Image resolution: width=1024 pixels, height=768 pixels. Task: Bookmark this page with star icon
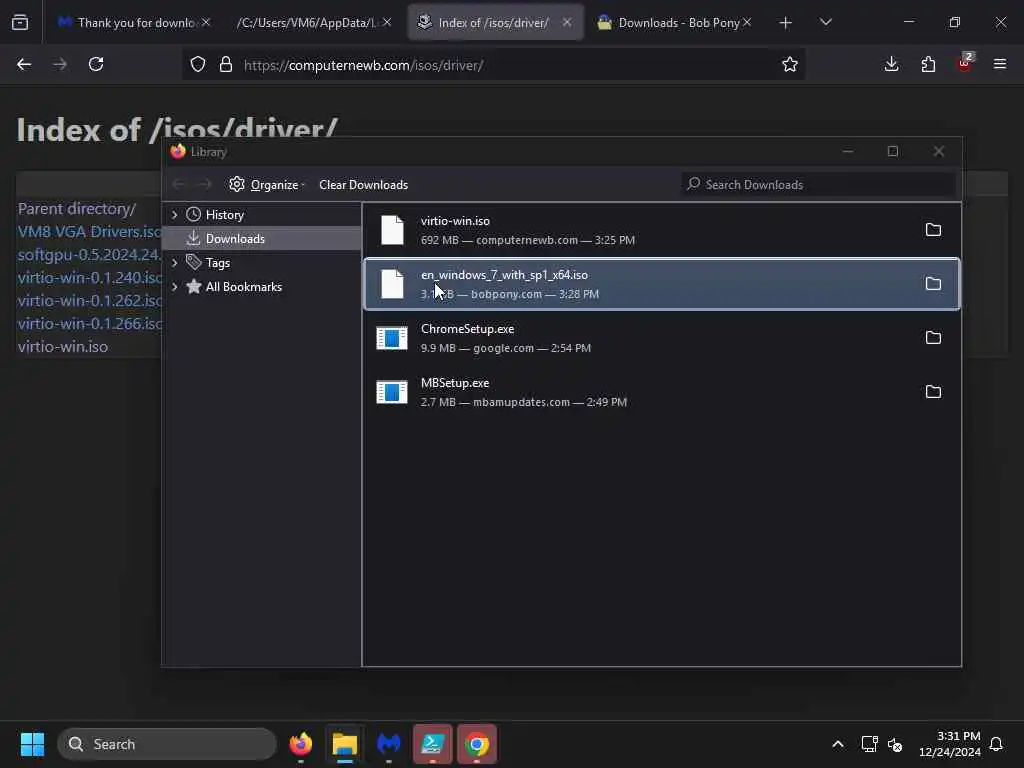coord(790,65)
